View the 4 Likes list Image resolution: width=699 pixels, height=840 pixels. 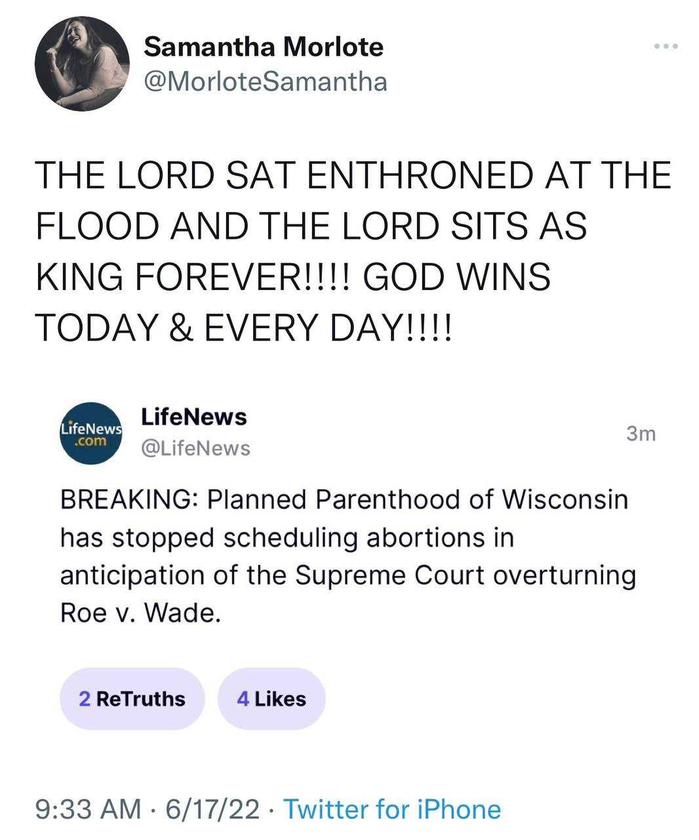[272, 699]
